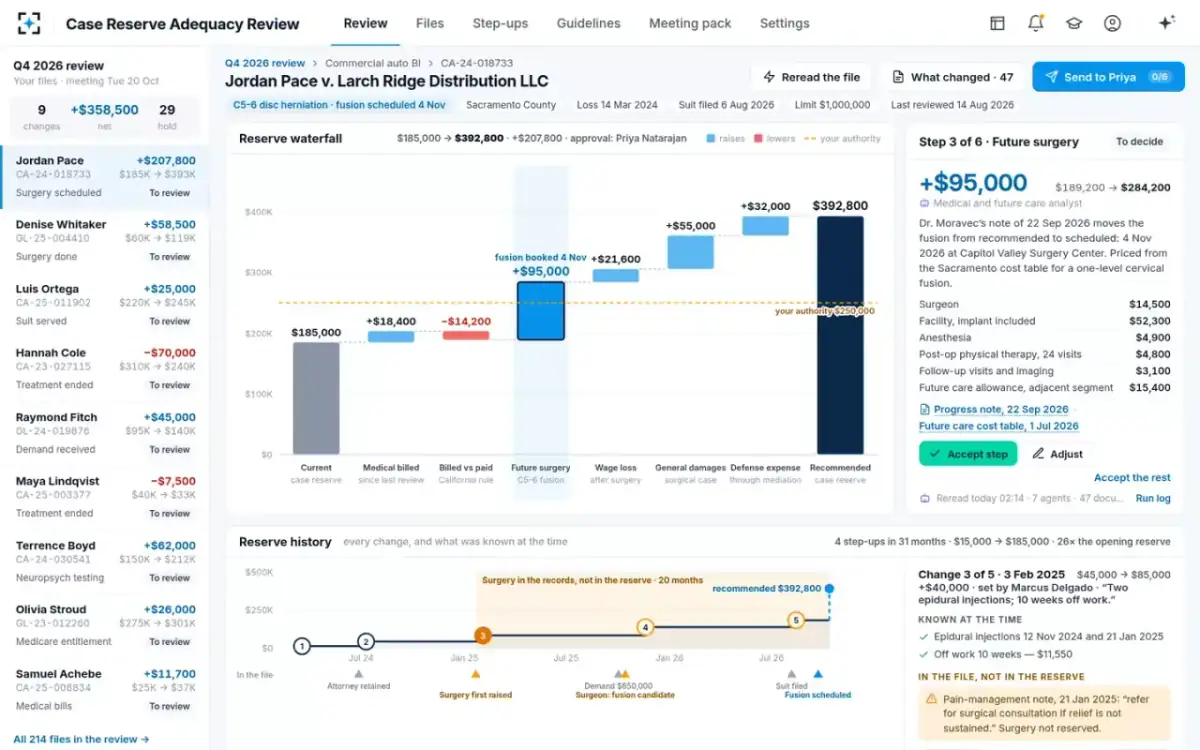Click the app logo icon
The width and height of the screenshot is (1200, 750).
tap(29, 23)
